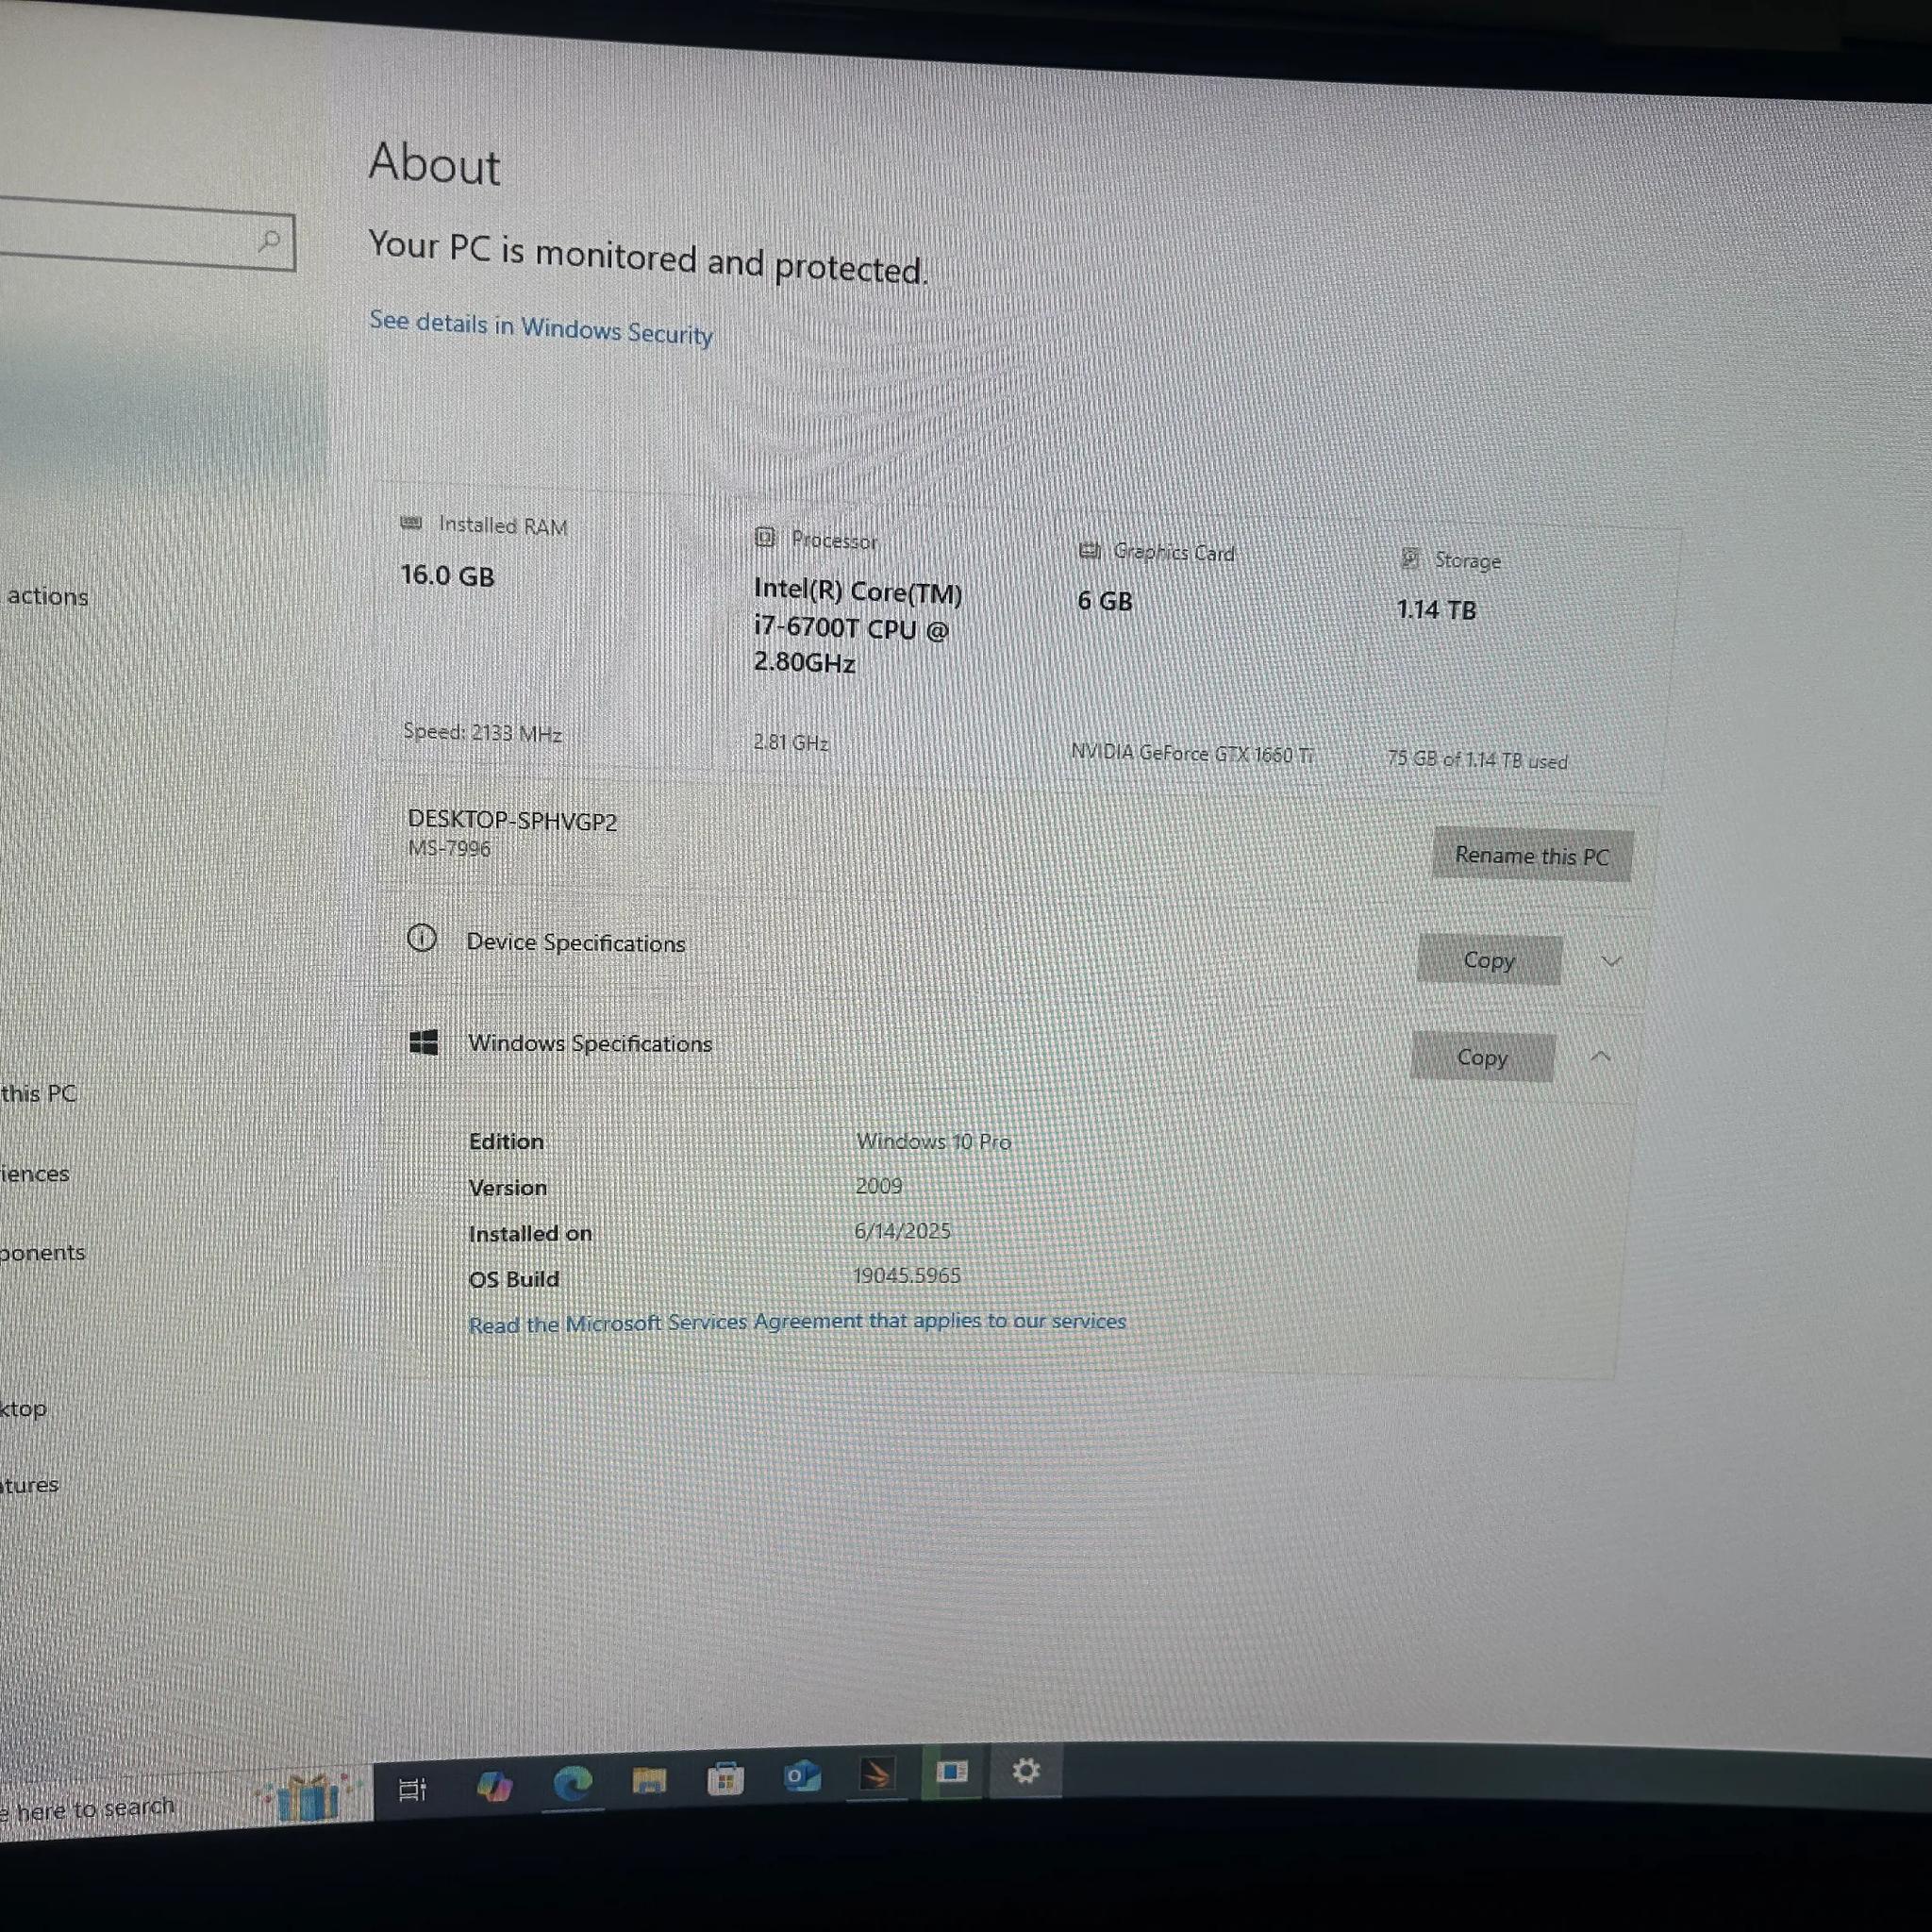Select sidebar item ending in 'this PC'

(39, 1093)
